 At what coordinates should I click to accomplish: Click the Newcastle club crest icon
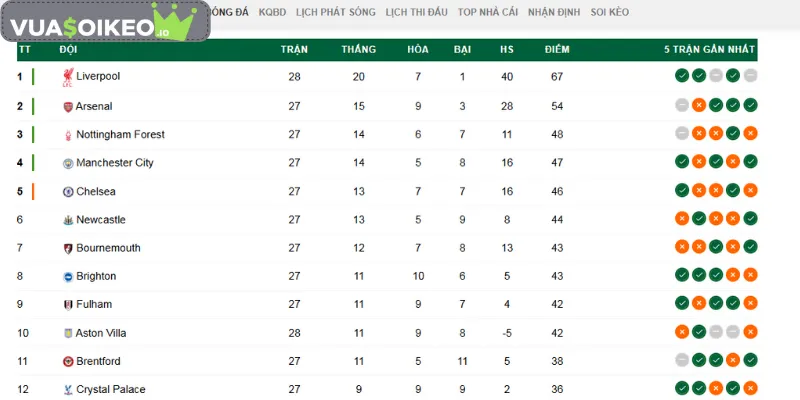tap(68, 220)
